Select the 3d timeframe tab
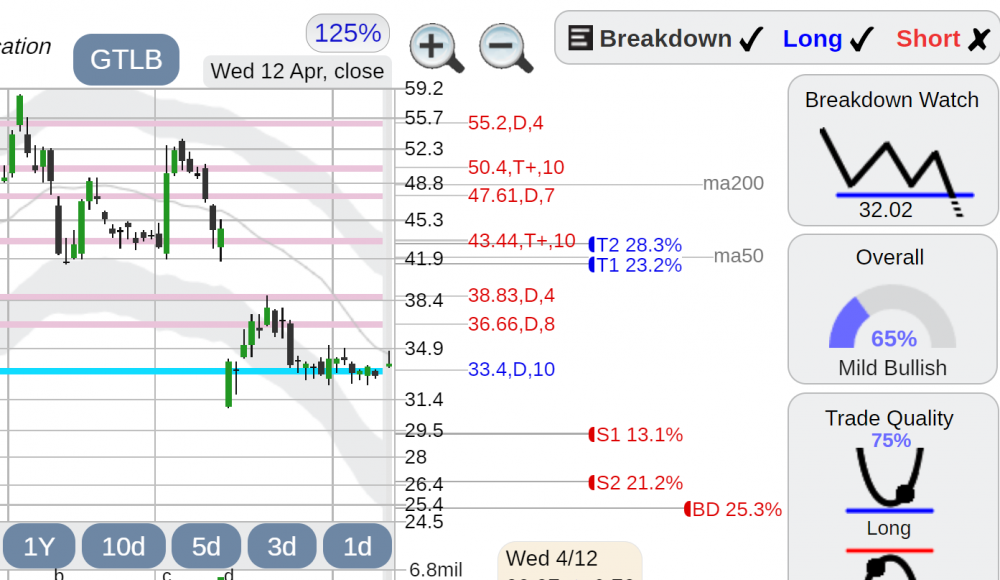The height and width of the screenshot is (580, 1000). [281, 546]
